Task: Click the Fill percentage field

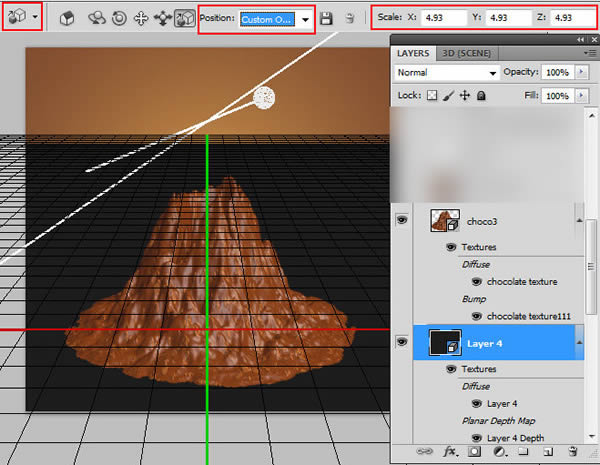Action: click(x=557, y=96)
